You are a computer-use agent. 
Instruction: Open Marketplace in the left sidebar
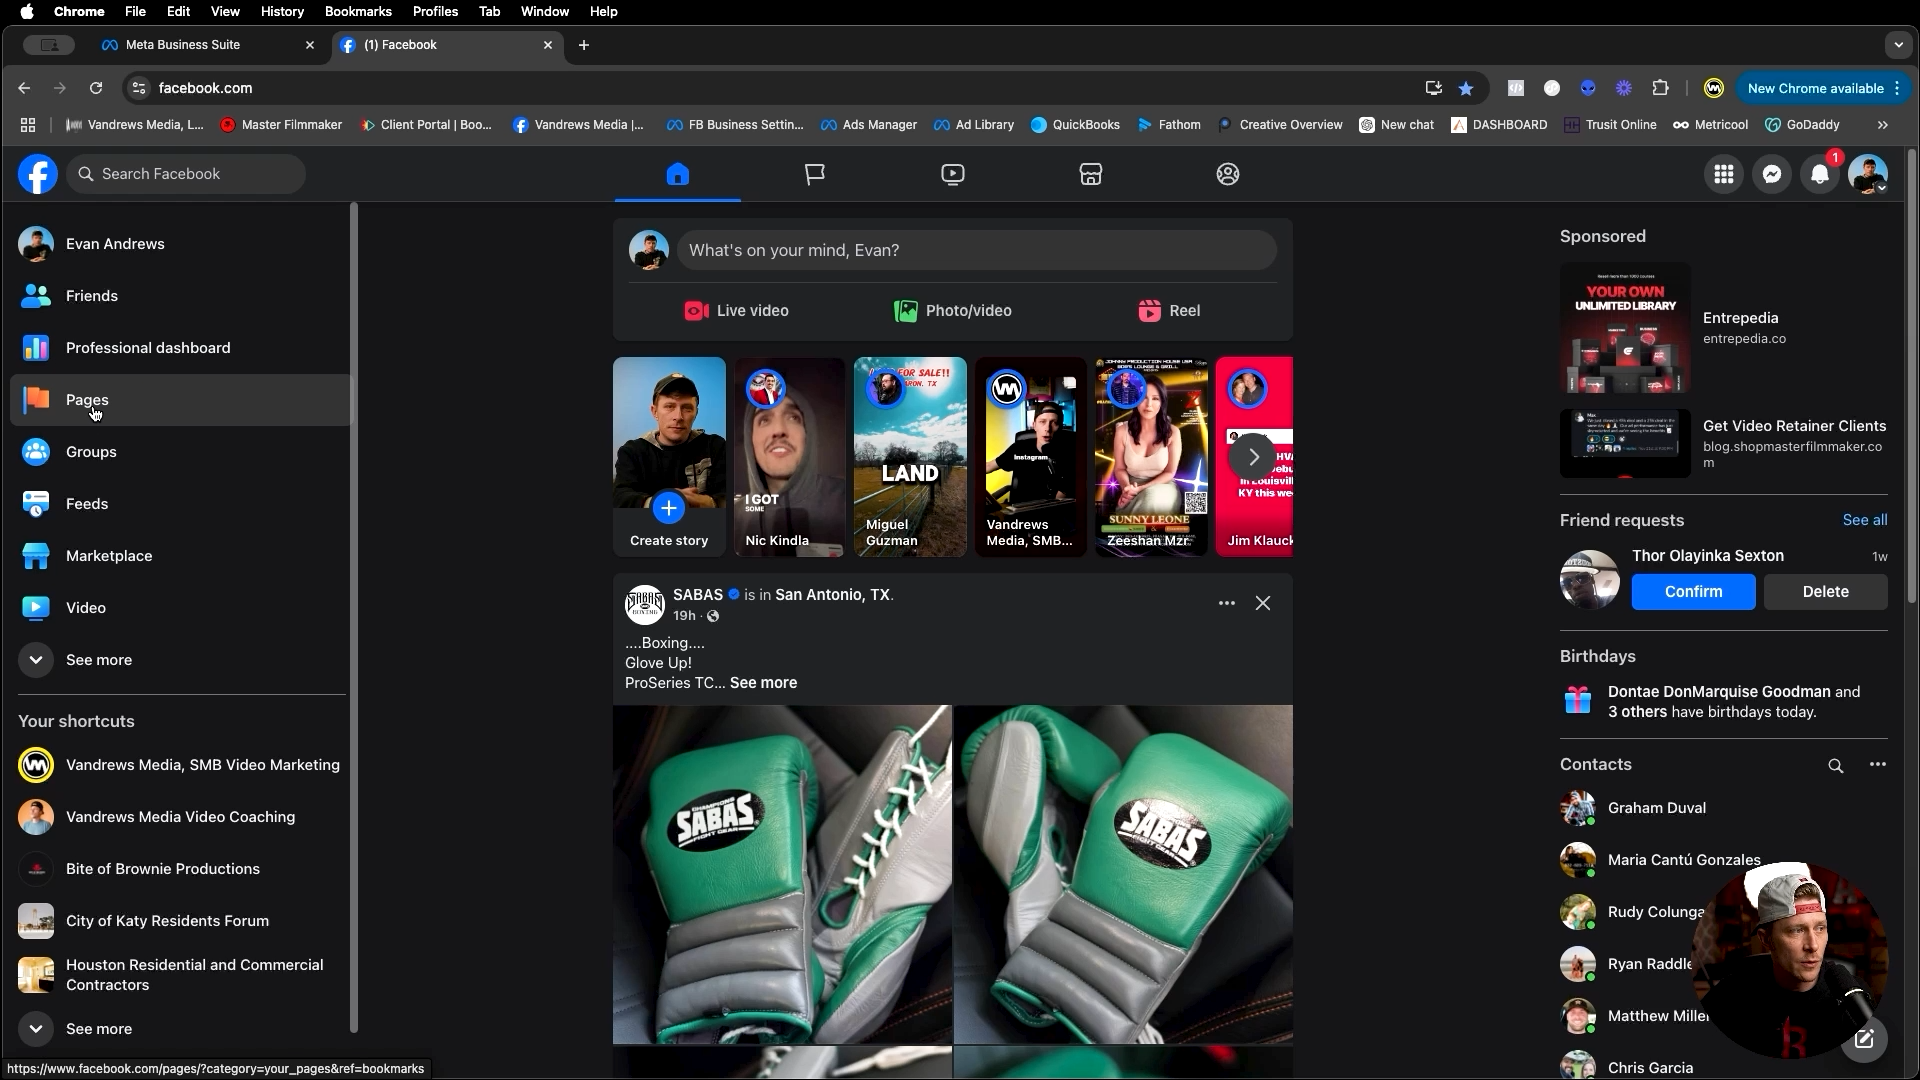(180, 556)
